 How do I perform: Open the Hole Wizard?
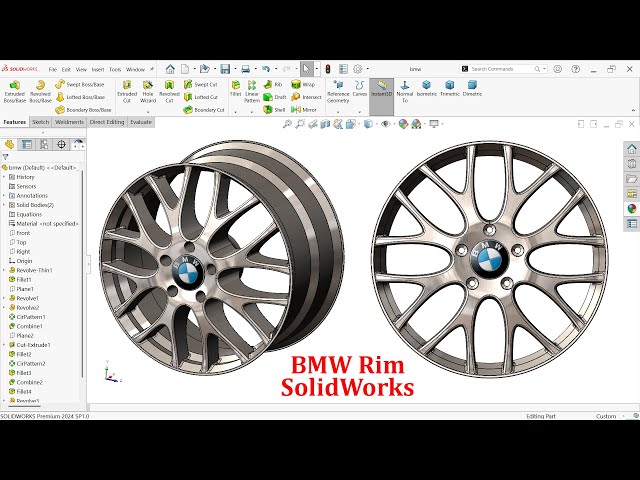(x=148, y=91)
